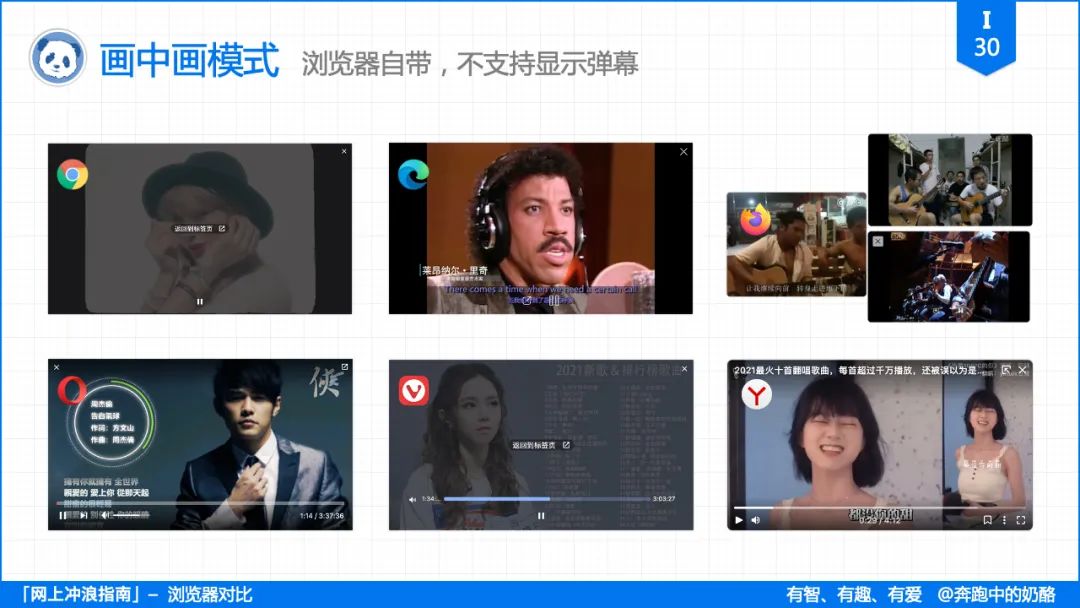
Task: Bookmark the video in Yandex player
Action: click(987, 520)
